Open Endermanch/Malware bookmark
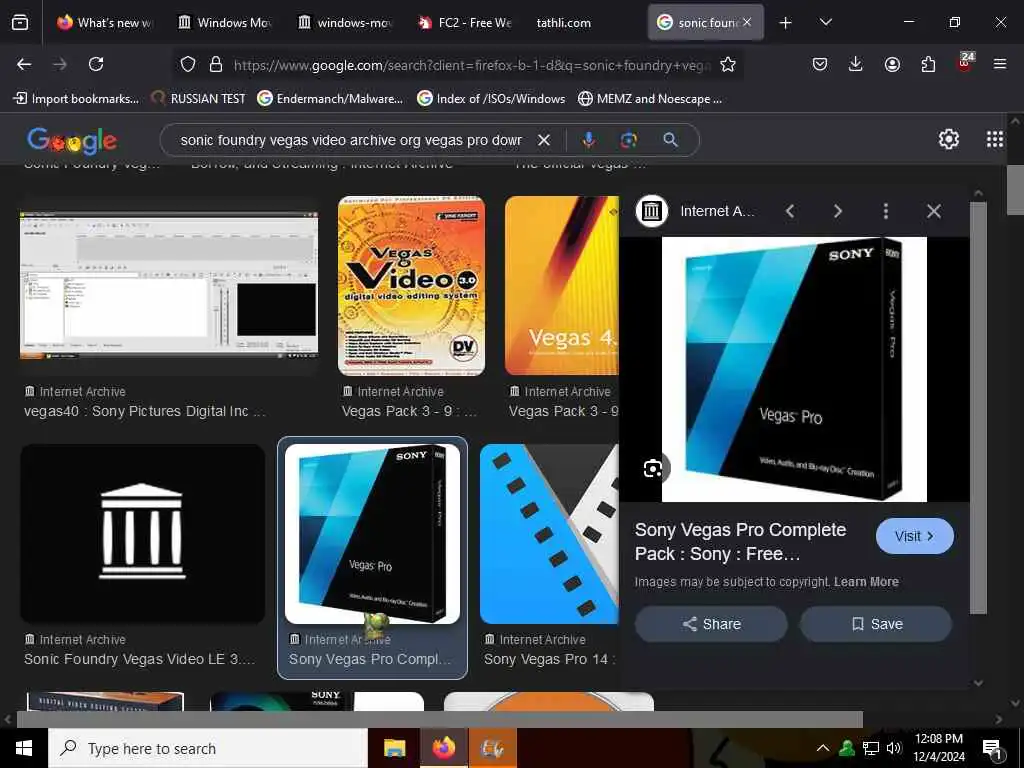 [x=330, y=99]
